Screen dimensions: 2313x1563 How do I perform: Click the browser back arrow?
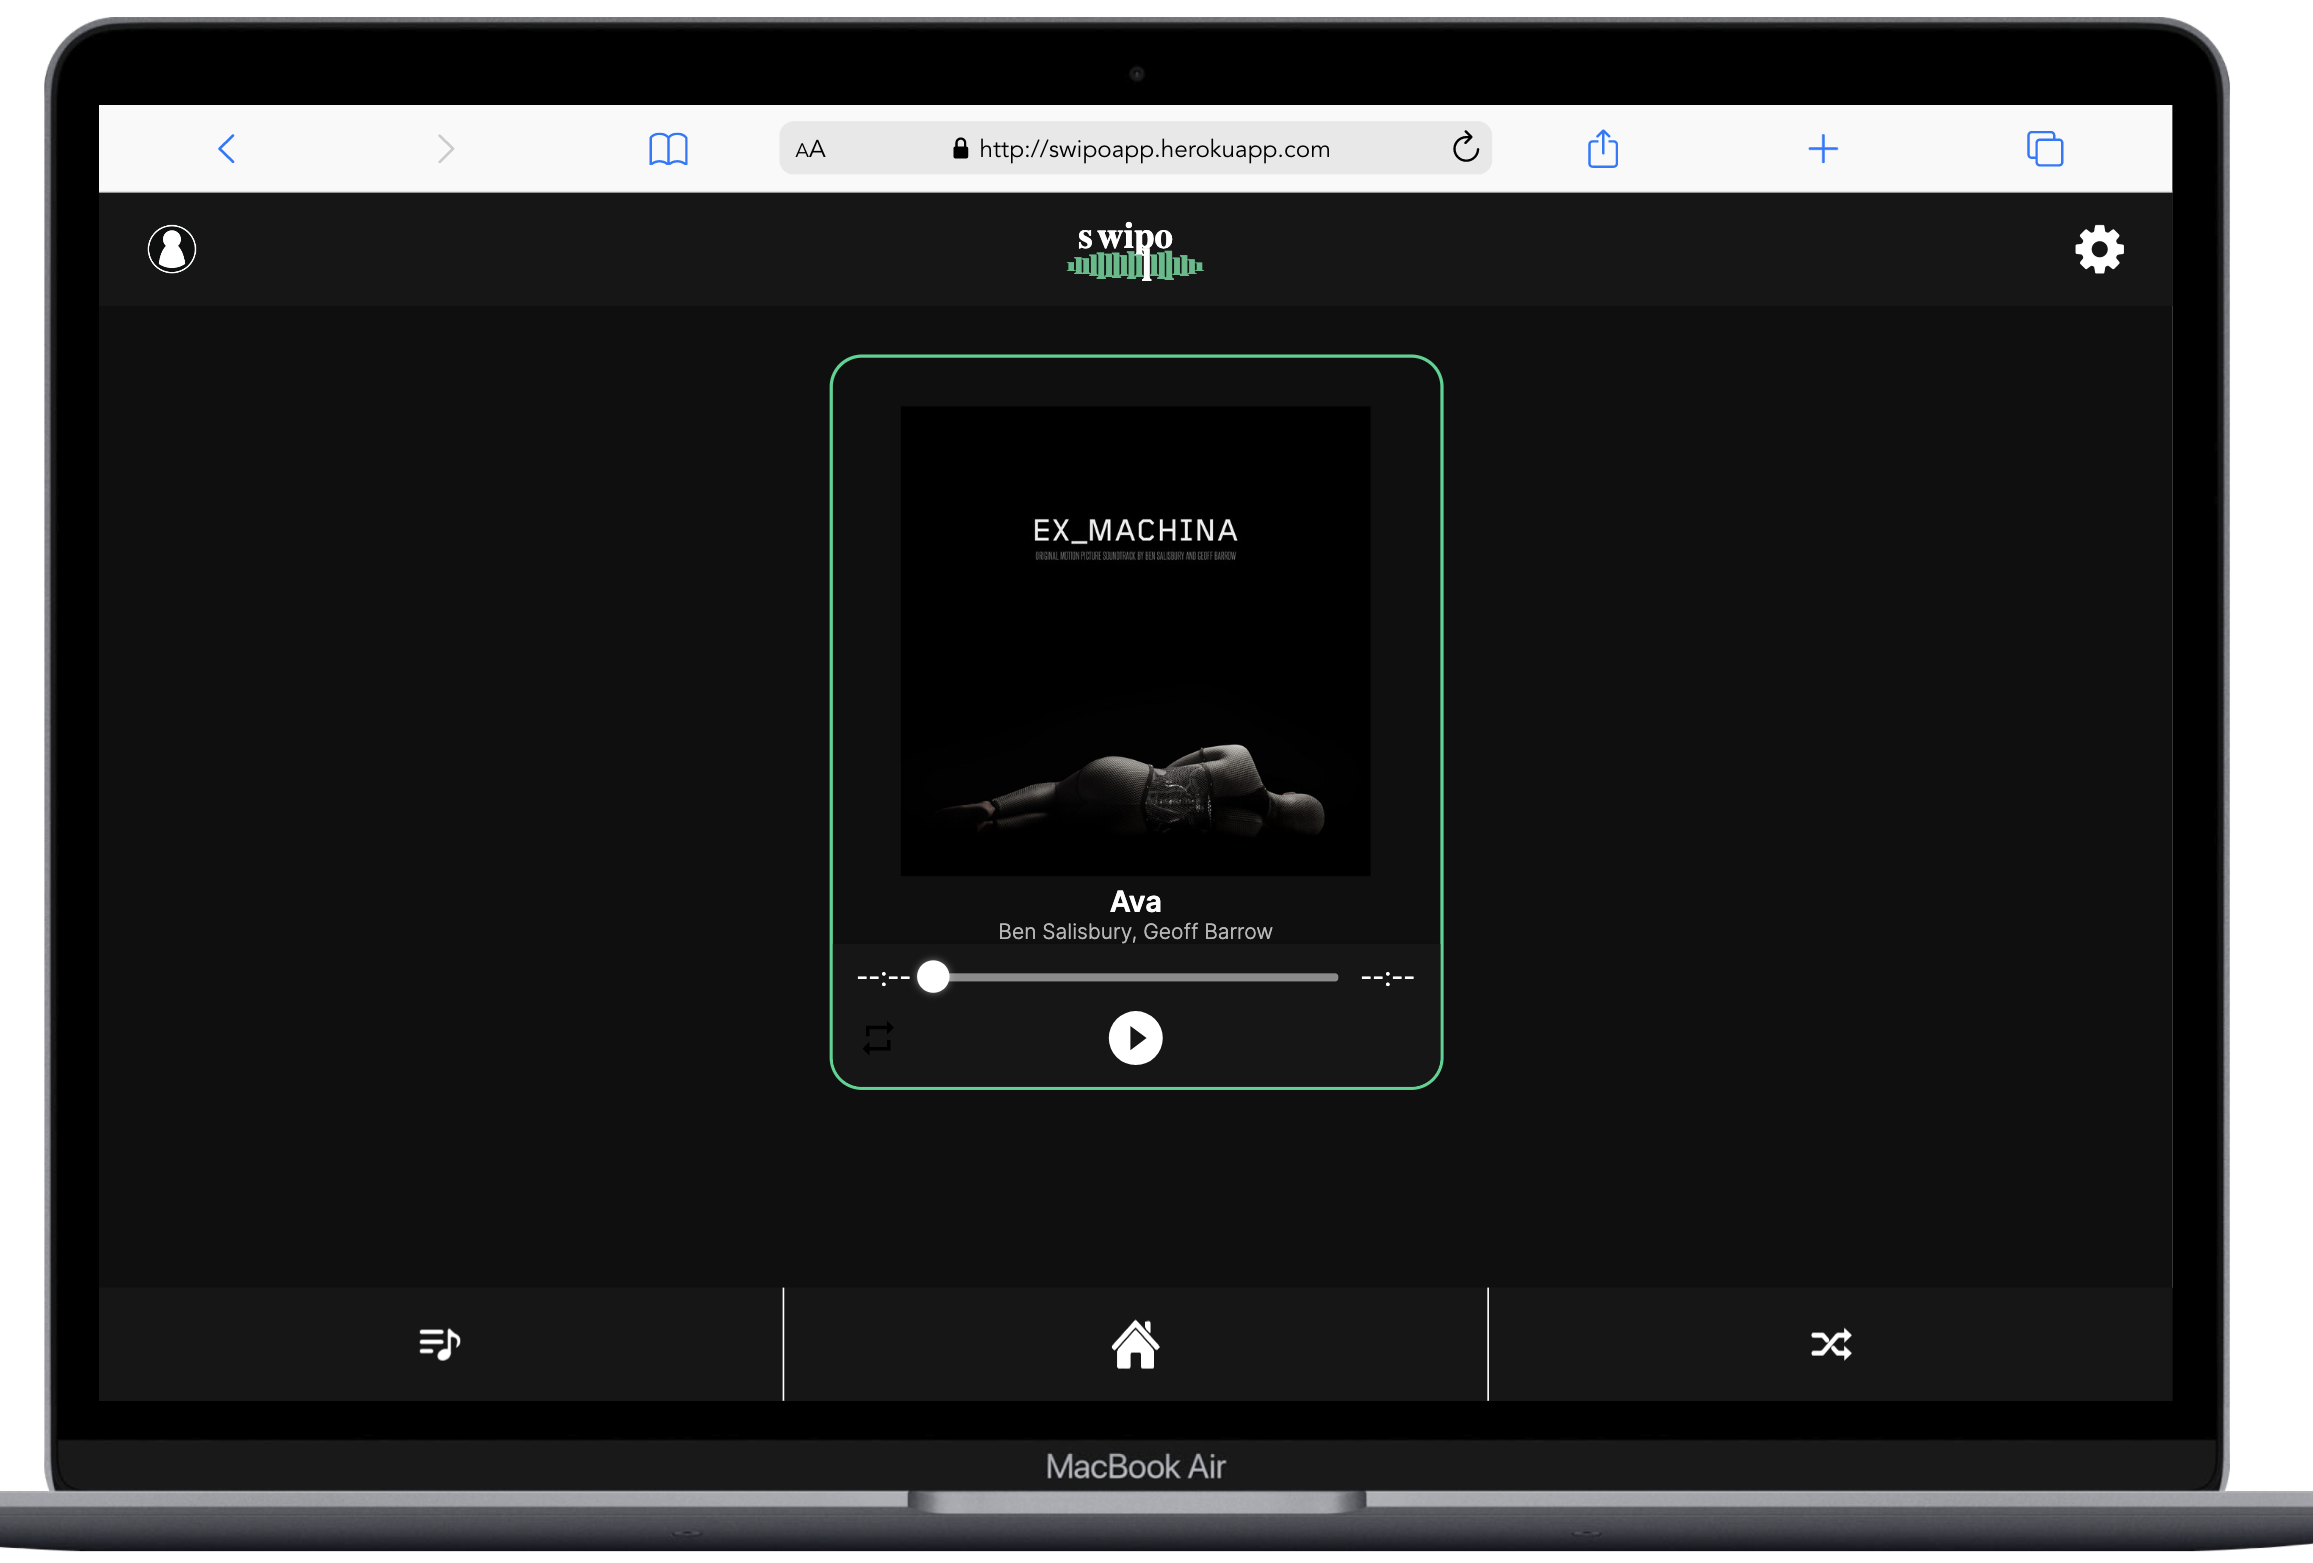point(227,149)
